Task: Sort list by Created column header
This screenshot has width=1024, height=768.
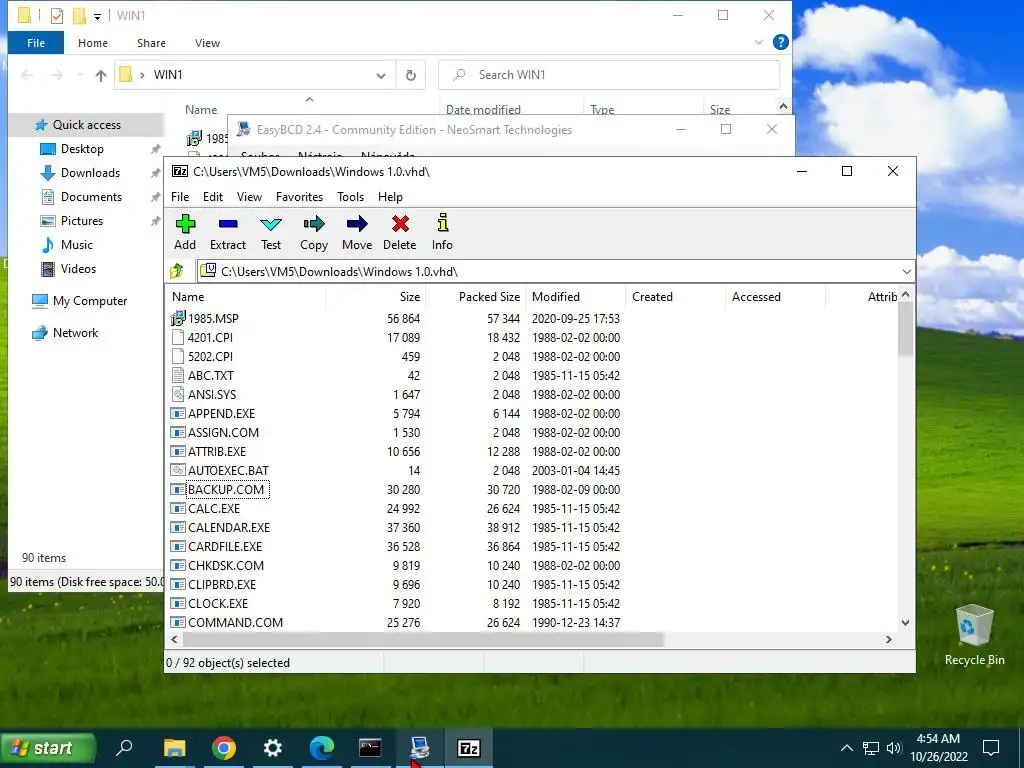Action: [675, 296]
